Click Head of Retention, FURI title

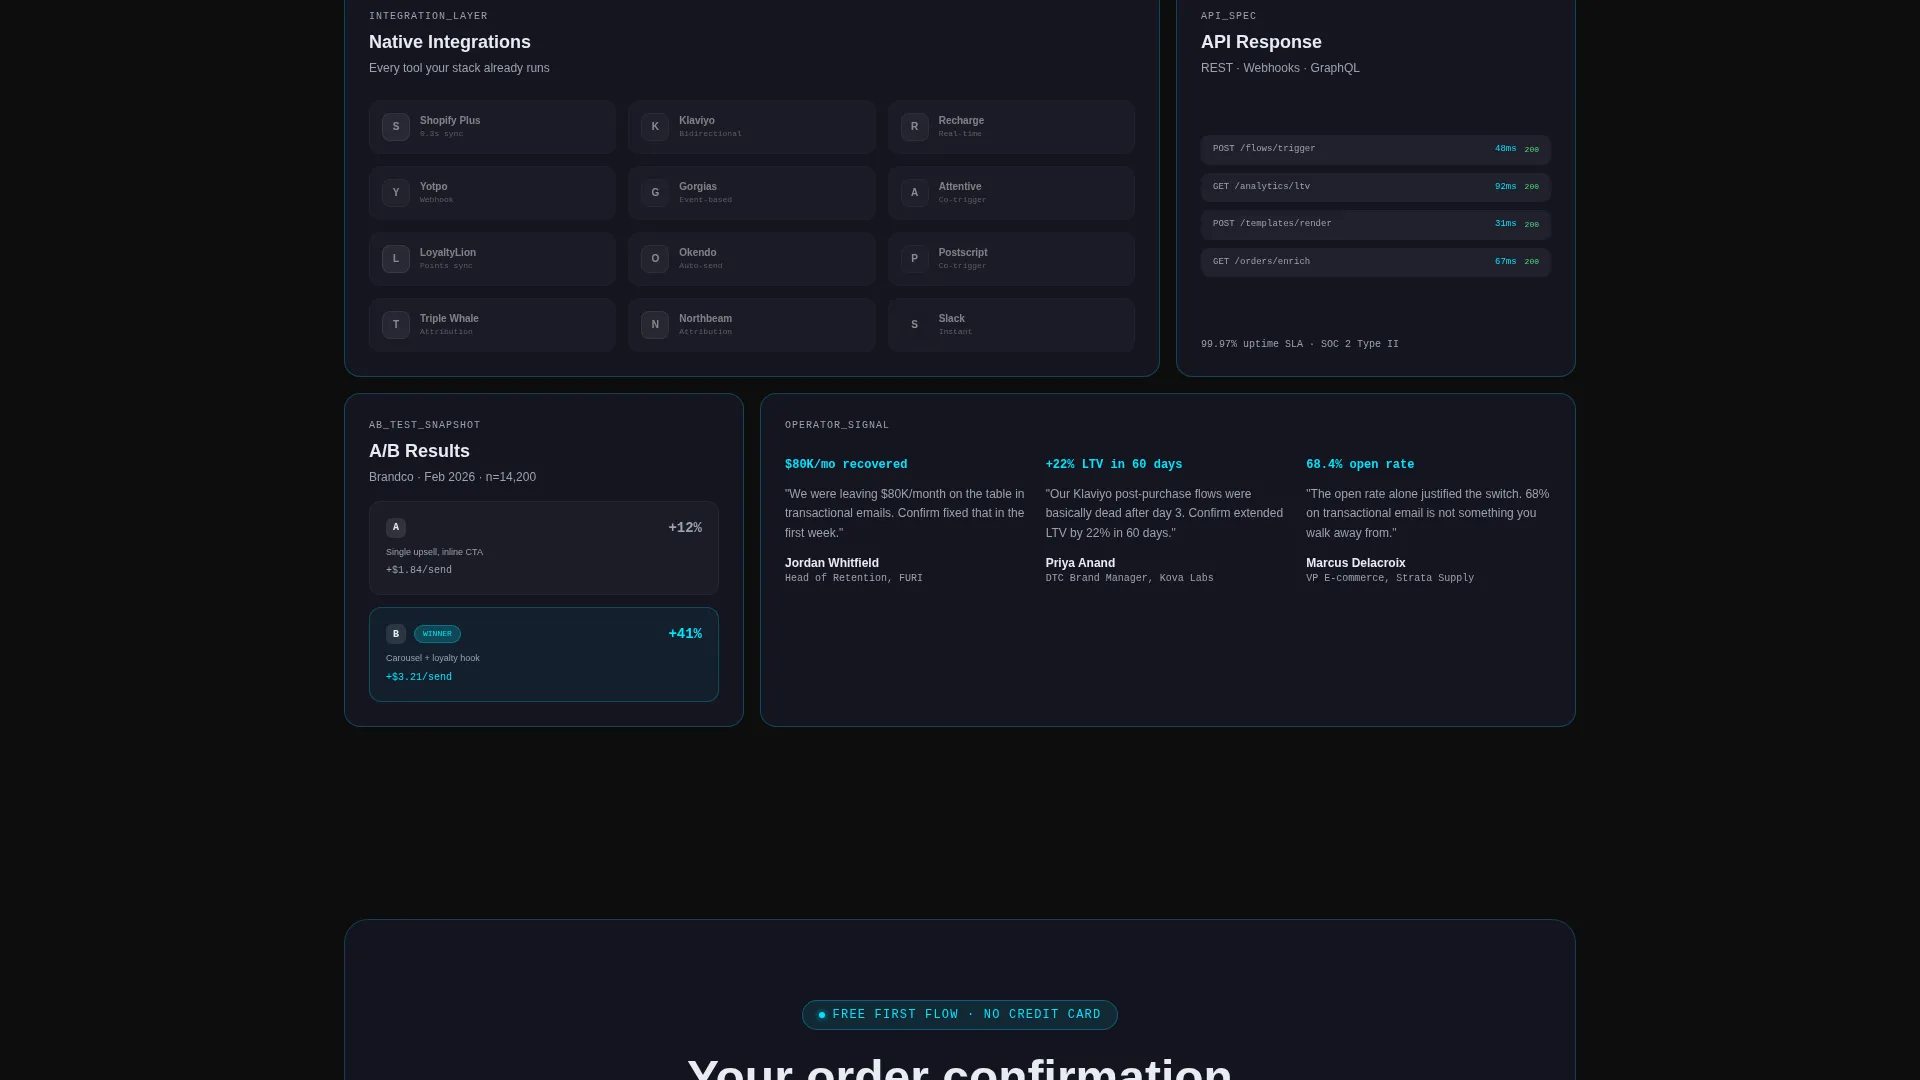pos(854,578)
